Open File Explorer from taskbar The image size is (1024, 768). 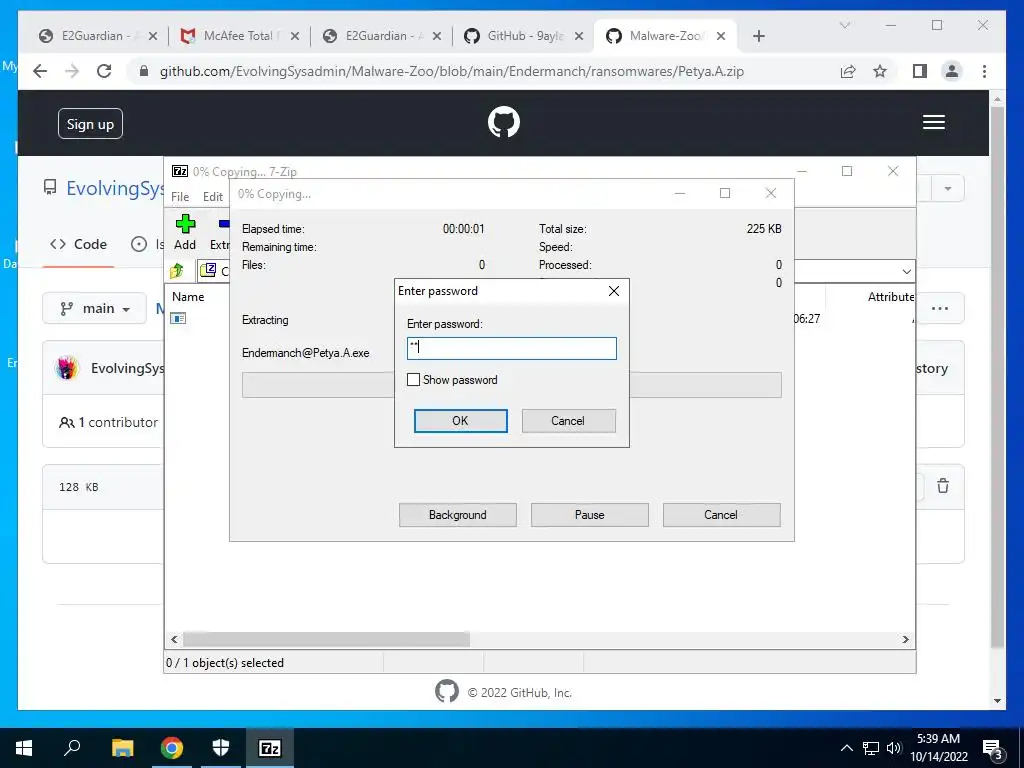pos(122,748)
